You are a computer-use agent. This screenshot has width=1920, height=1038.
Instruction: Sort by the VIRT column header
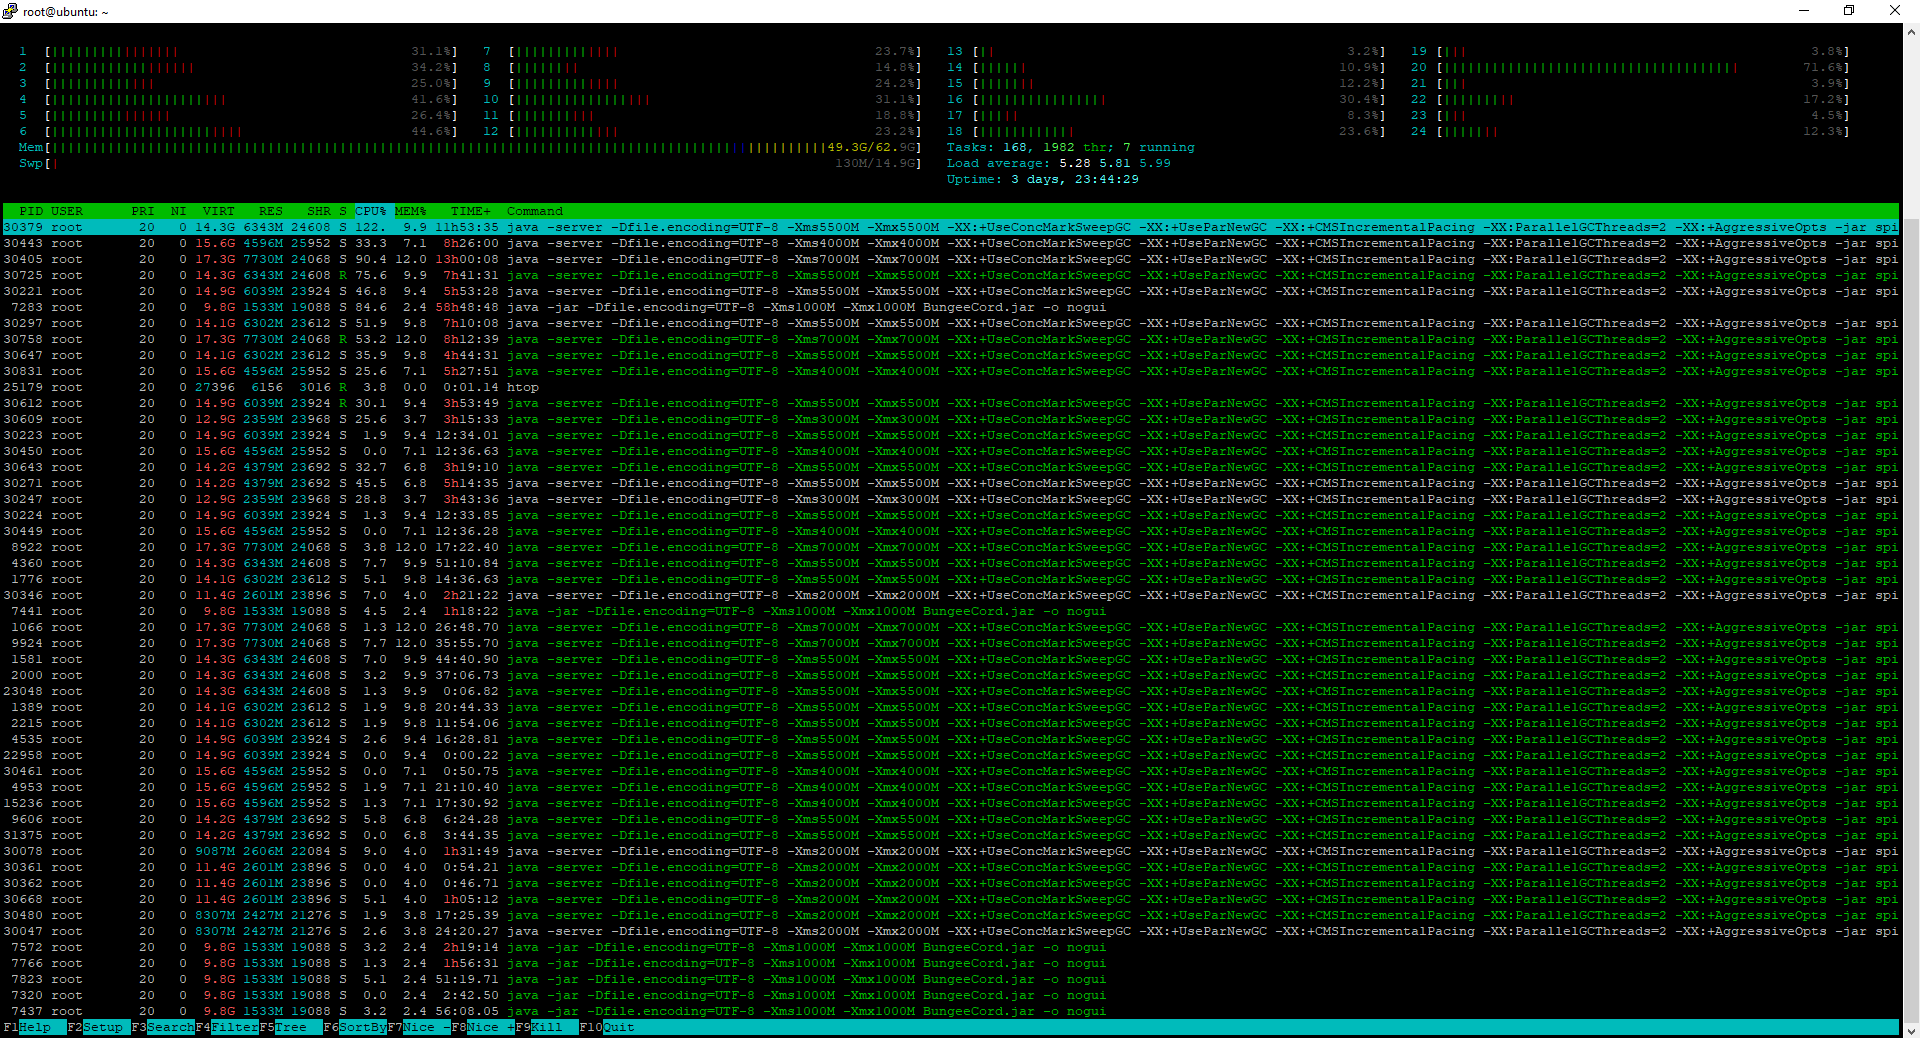219,211
